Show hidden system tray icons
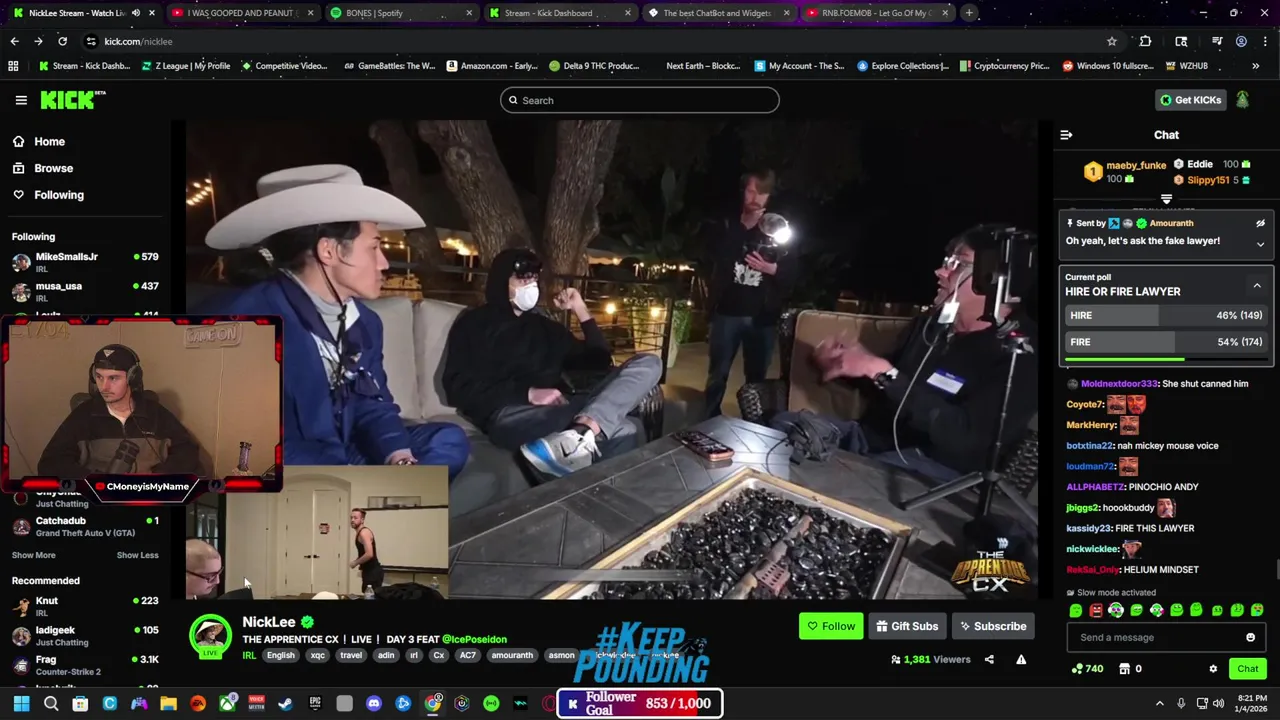Image resolution: width=1280 pixels, height=720 pixels. pyautogui.click(x=1160, y=704)
